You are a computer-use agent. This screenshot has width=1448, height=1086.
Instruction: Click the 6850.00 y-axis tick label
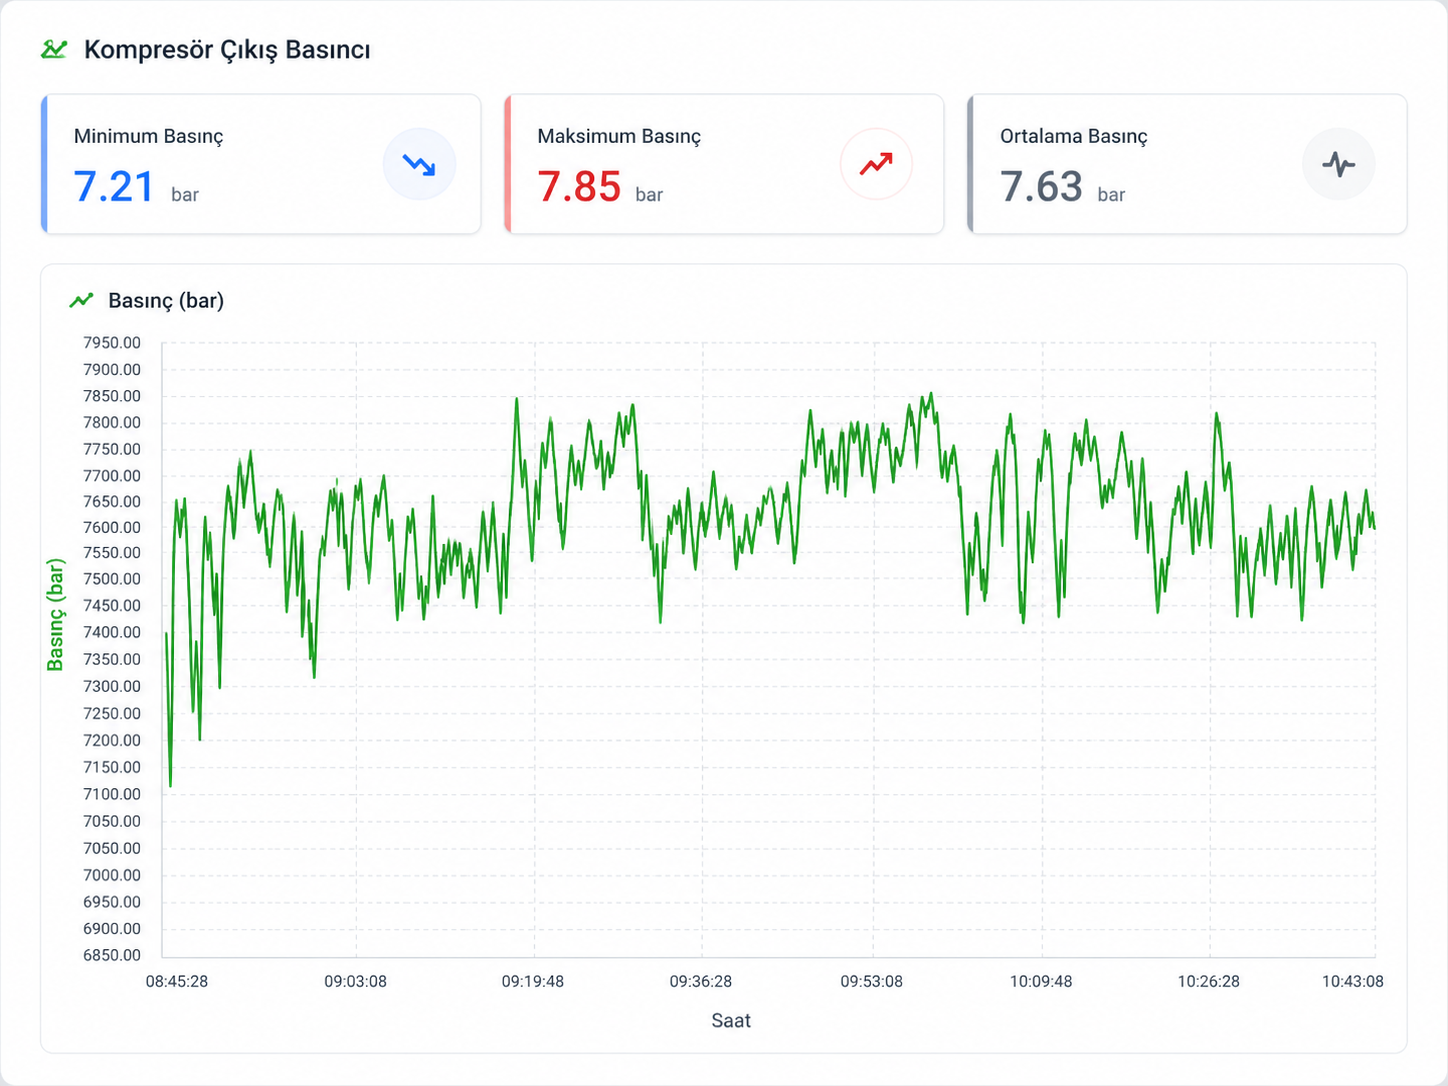[112, 955]
